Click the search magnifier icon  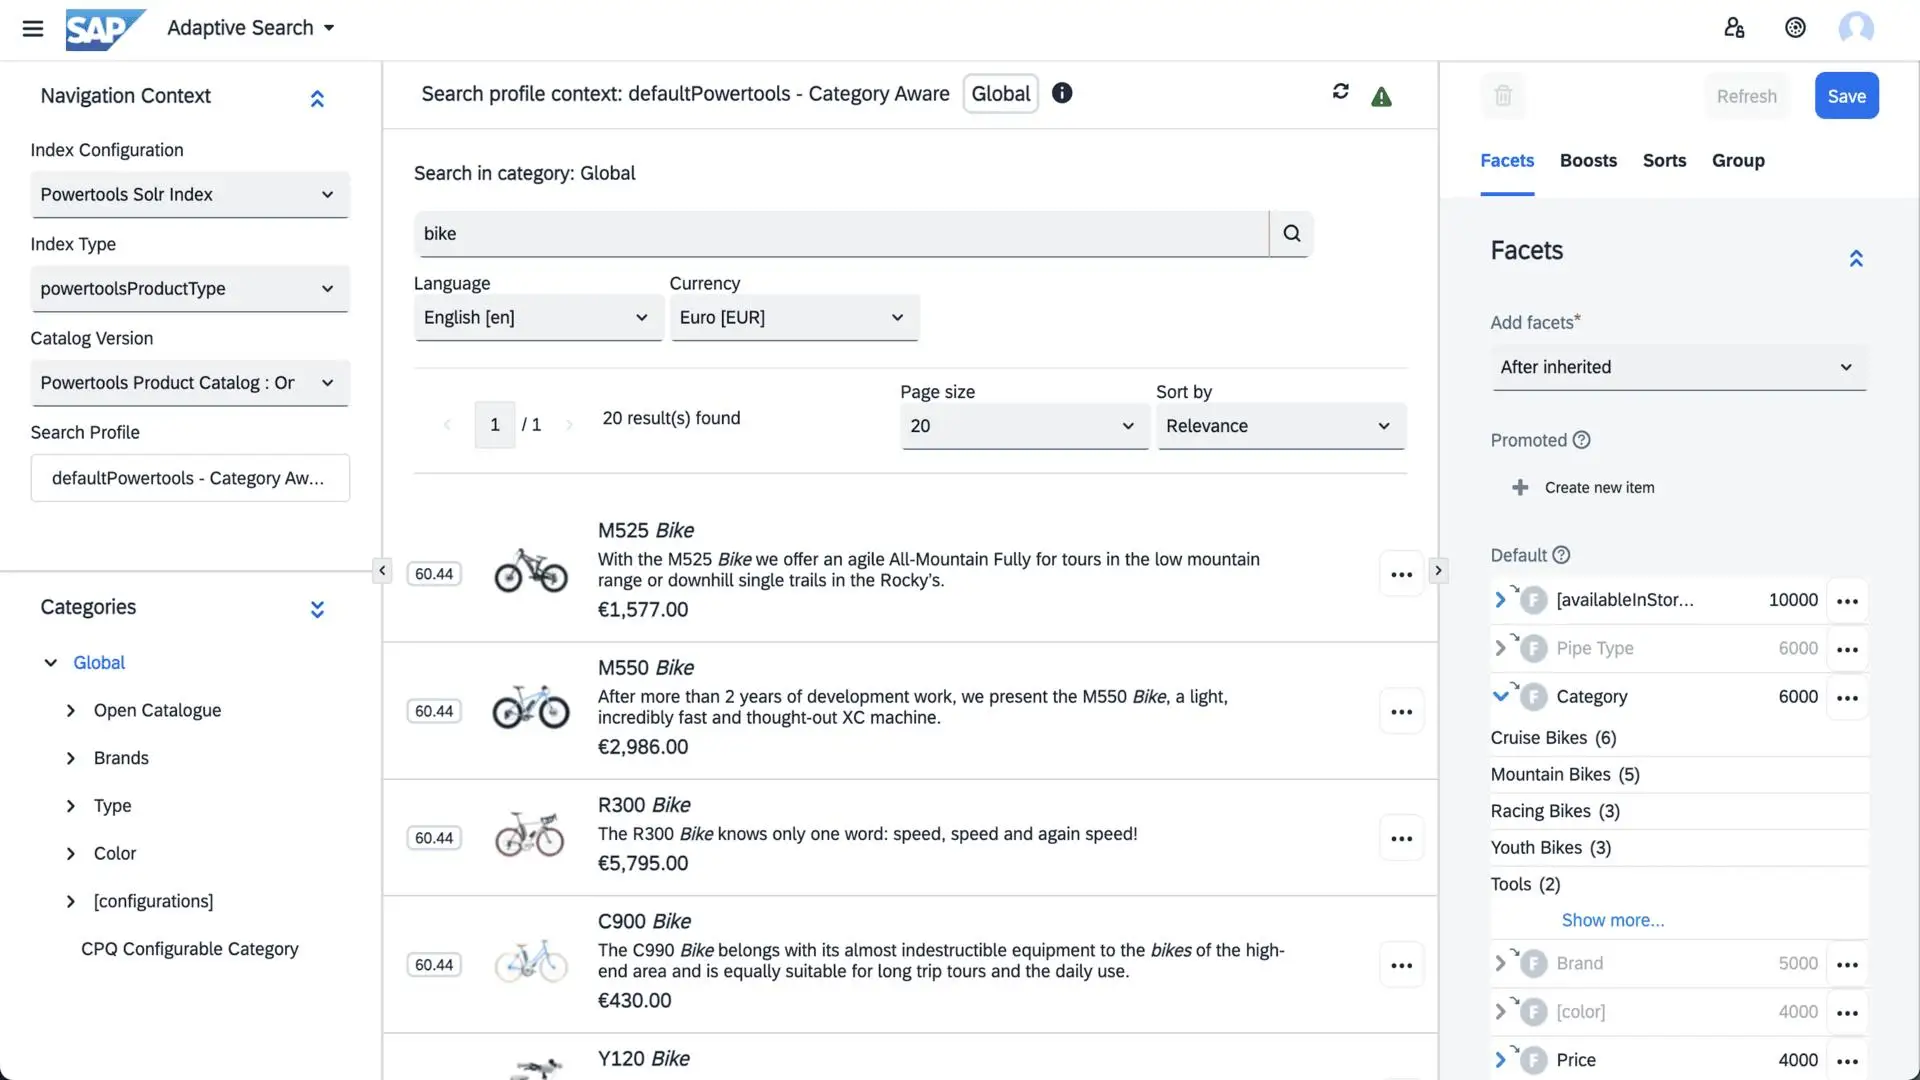1292,233
